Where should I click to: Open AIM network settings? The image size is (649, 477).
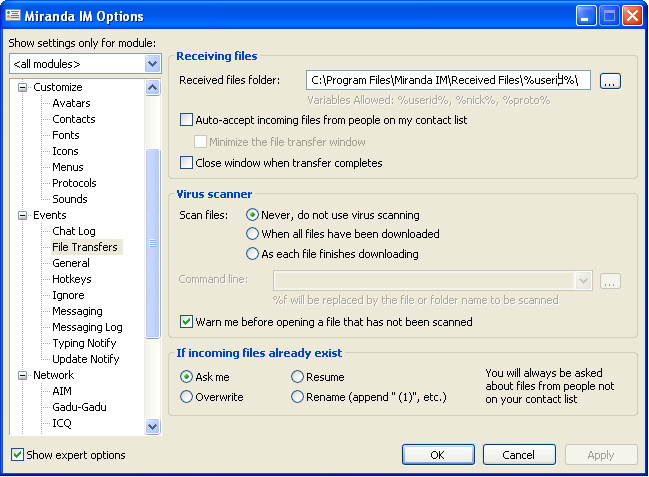coord(62,391)
